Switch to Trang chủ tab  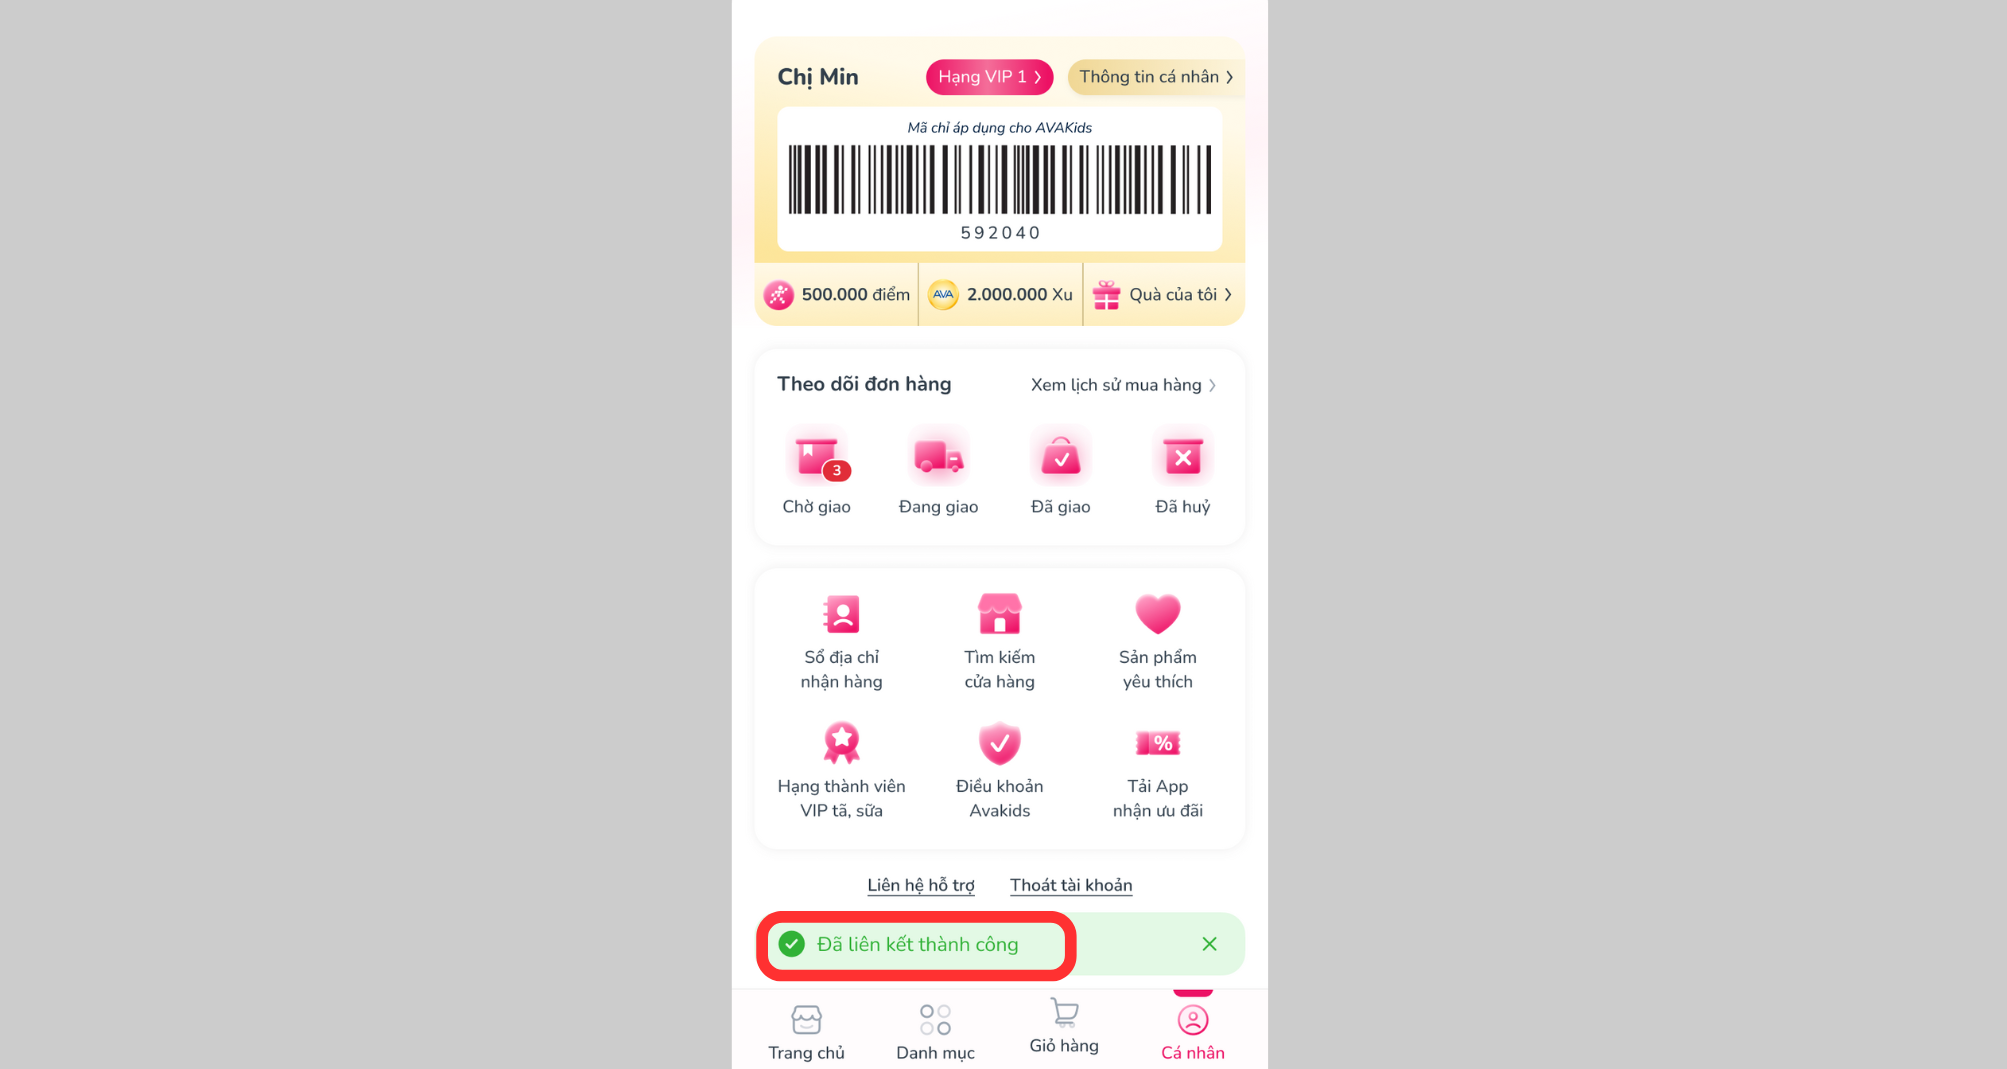point(806,1031)
